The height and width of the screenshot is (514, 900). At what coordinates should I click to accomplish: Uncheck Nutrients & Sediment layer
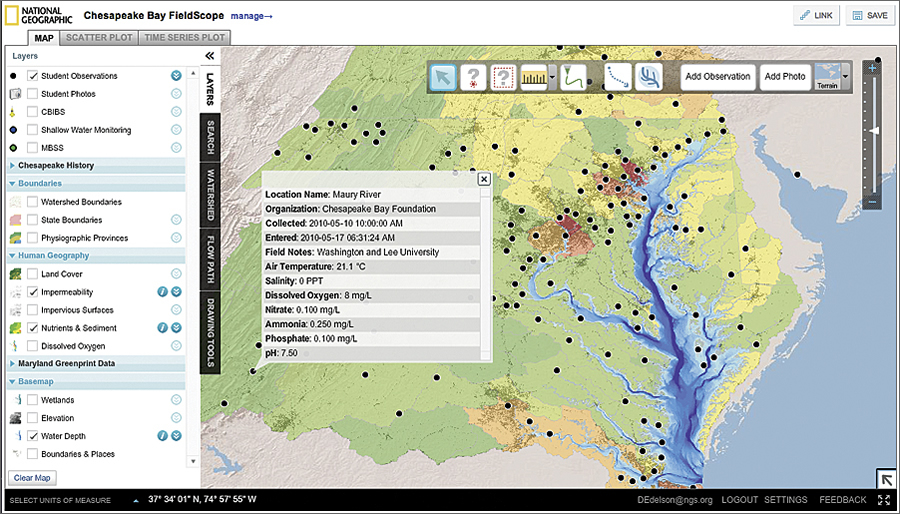(x=33, y=328)
